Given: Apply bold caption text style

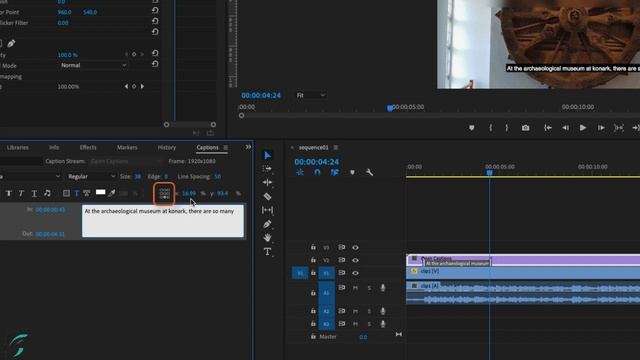Looking at the screenshot, I should (9, 193).
